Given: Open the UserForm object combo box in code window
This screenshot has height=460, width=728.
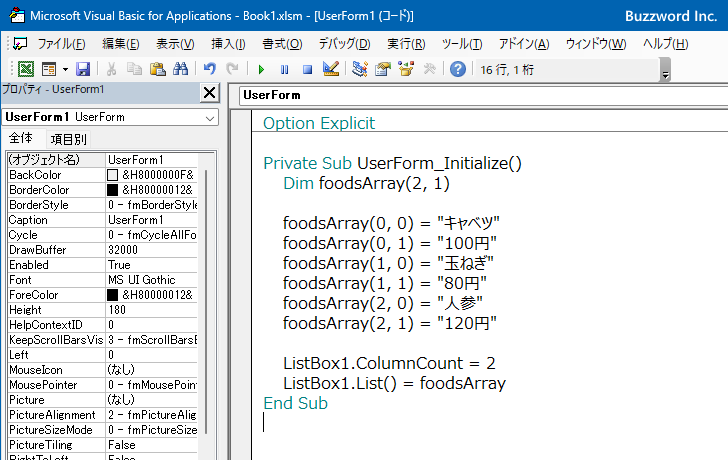Looking at the screenshot, I should 483,95.
